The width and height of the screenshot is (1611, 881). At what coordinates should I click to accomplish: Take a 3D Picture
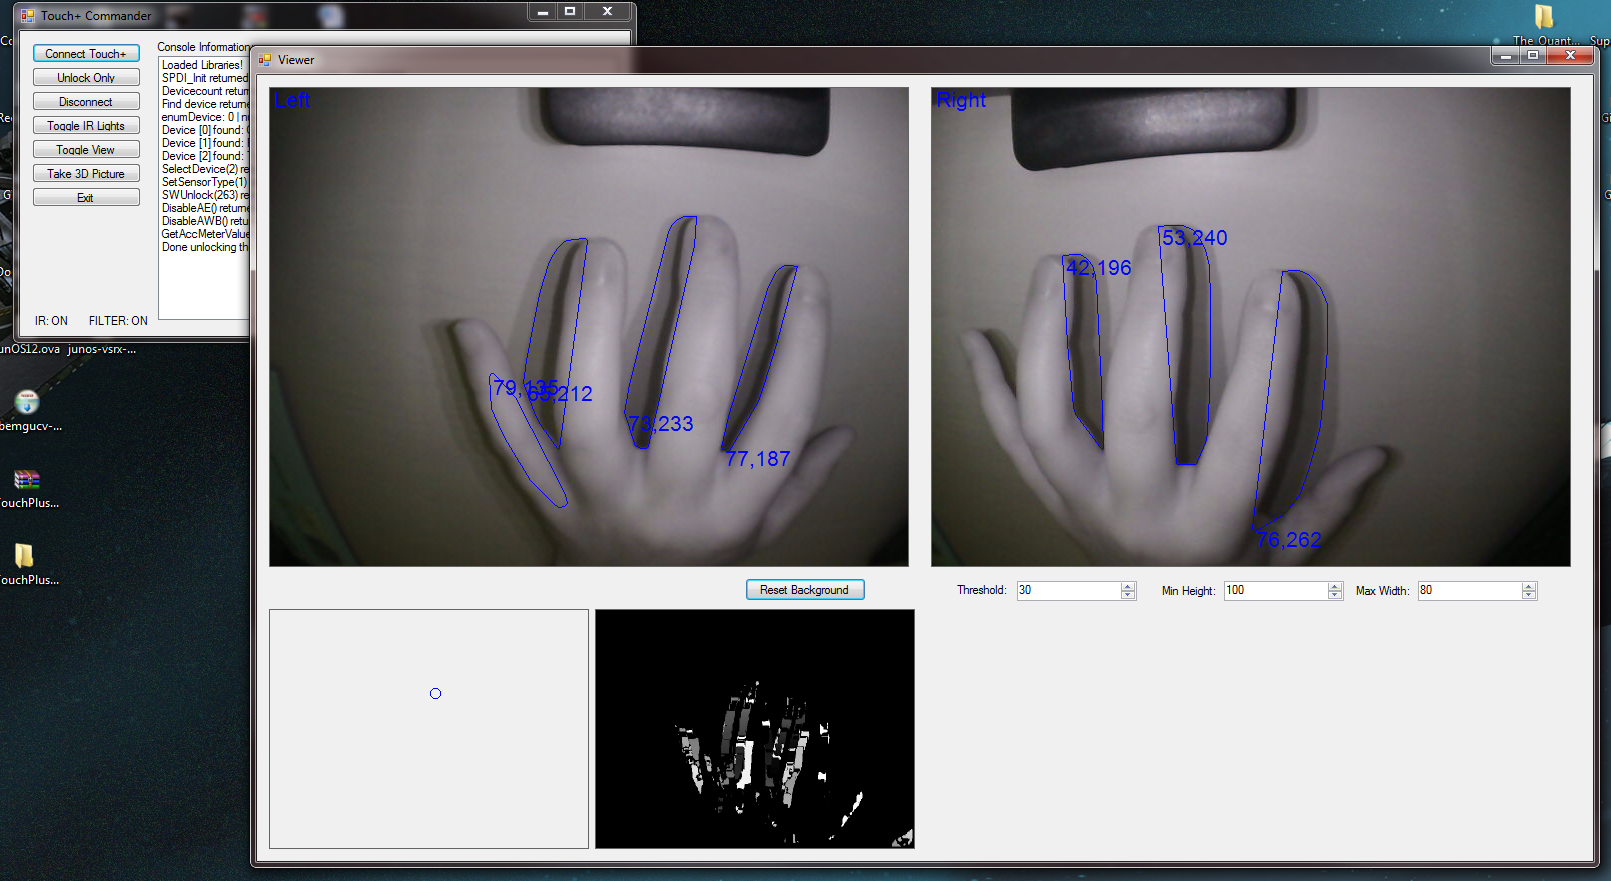(x=86, y=174)
